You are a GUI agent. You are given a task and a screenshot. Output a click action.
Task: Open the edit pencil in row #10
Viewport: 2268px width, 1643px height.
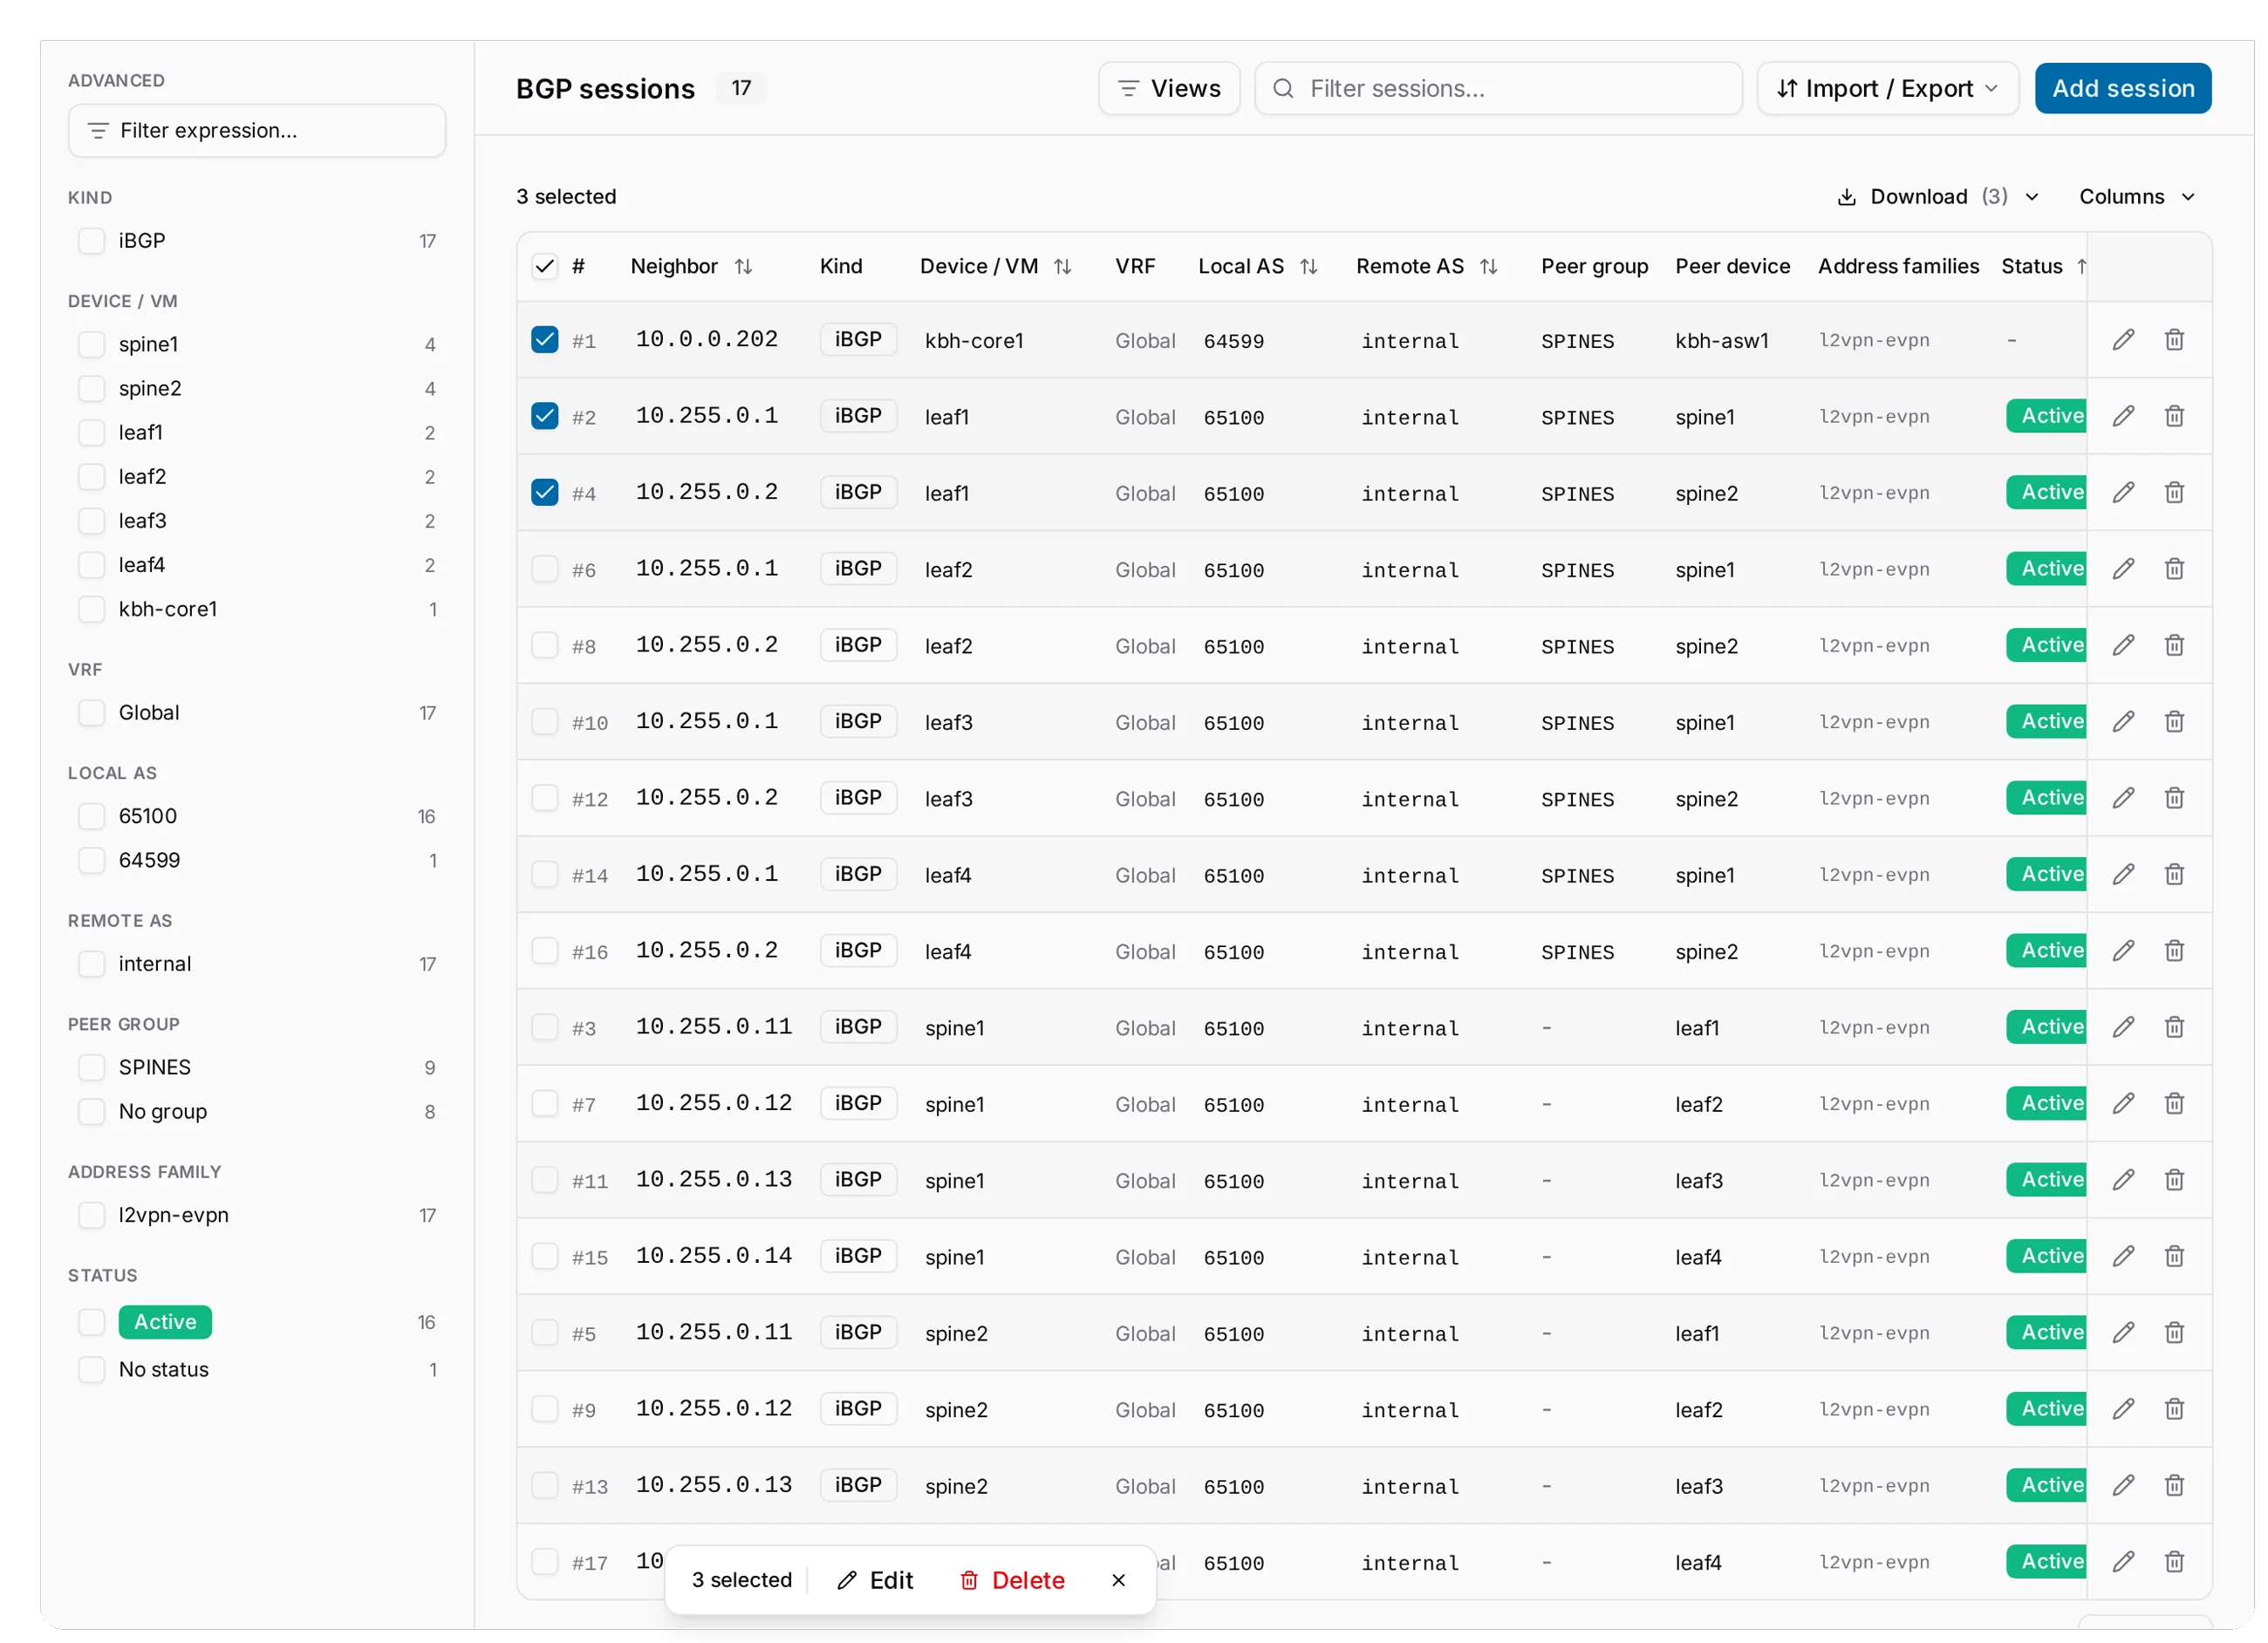[2123, 722]
